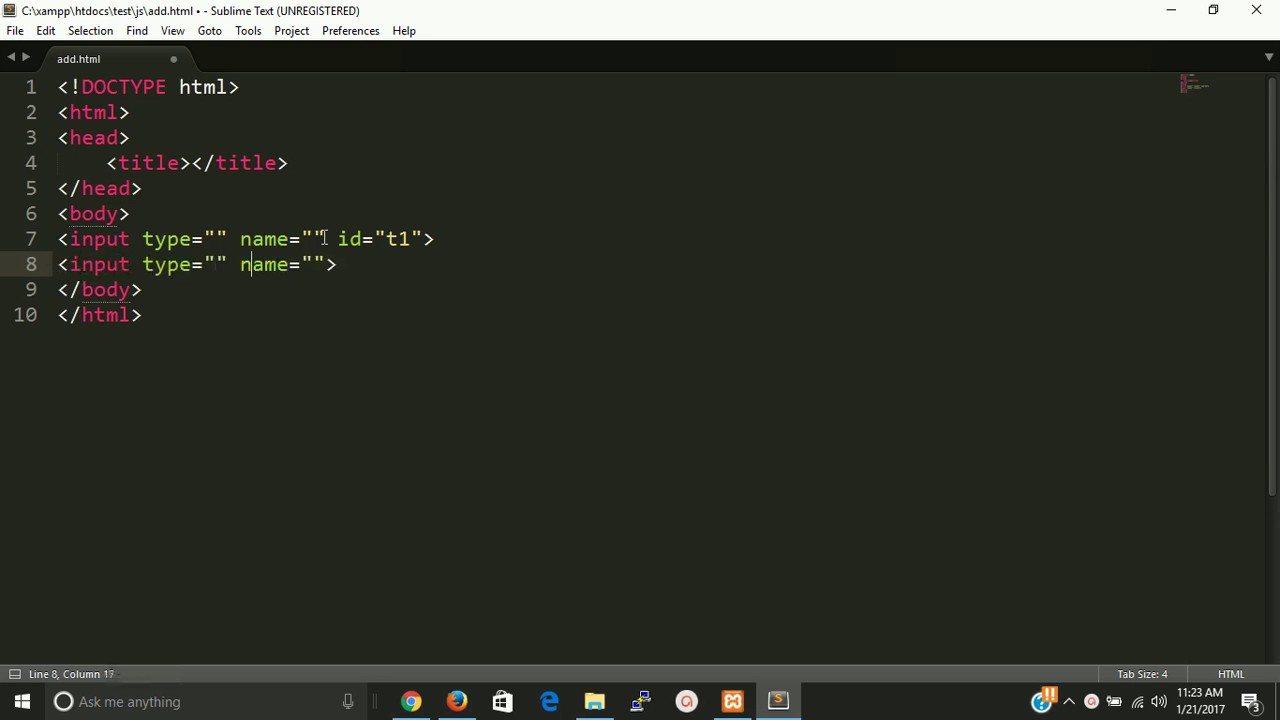Viewport: 1280px width, 720px height.
Task: Close the add.html tab via unsaved dot
Action: coord(173,59)
